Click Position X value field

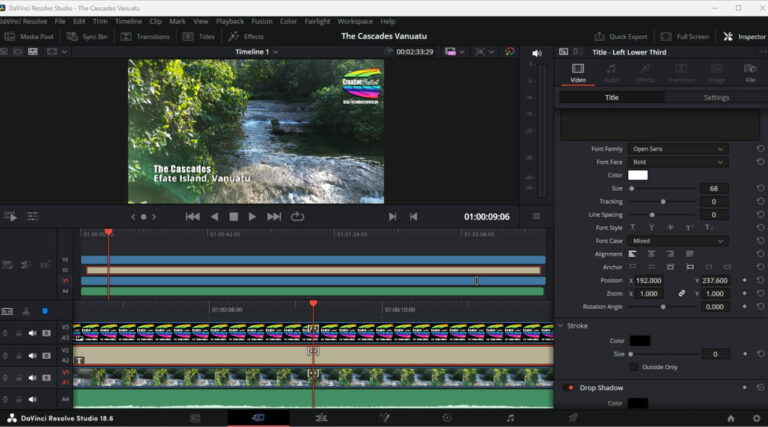649,281
